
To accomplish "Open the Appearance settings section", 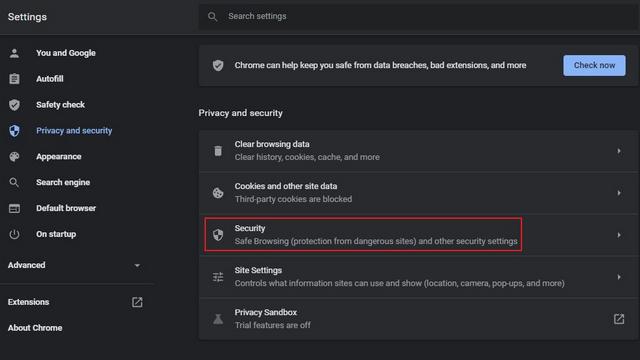I will pyautogui.click(x=58, y=157).
